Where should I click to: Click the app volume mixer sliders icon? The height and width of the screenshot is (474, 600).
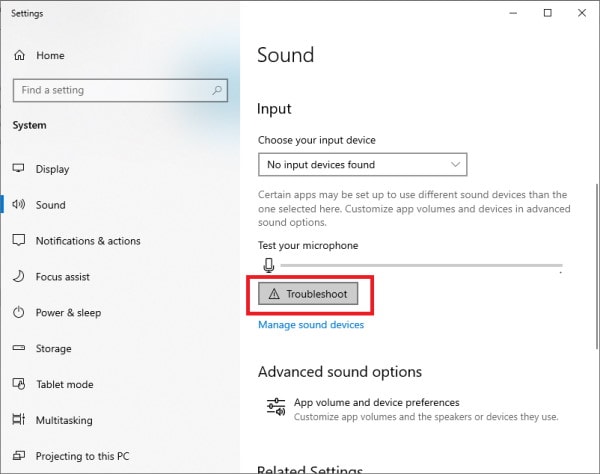[x=276, y=407]
